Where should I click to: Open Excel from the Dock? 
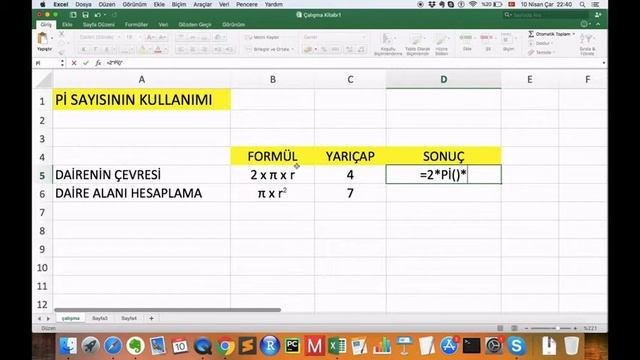[337, 346]
